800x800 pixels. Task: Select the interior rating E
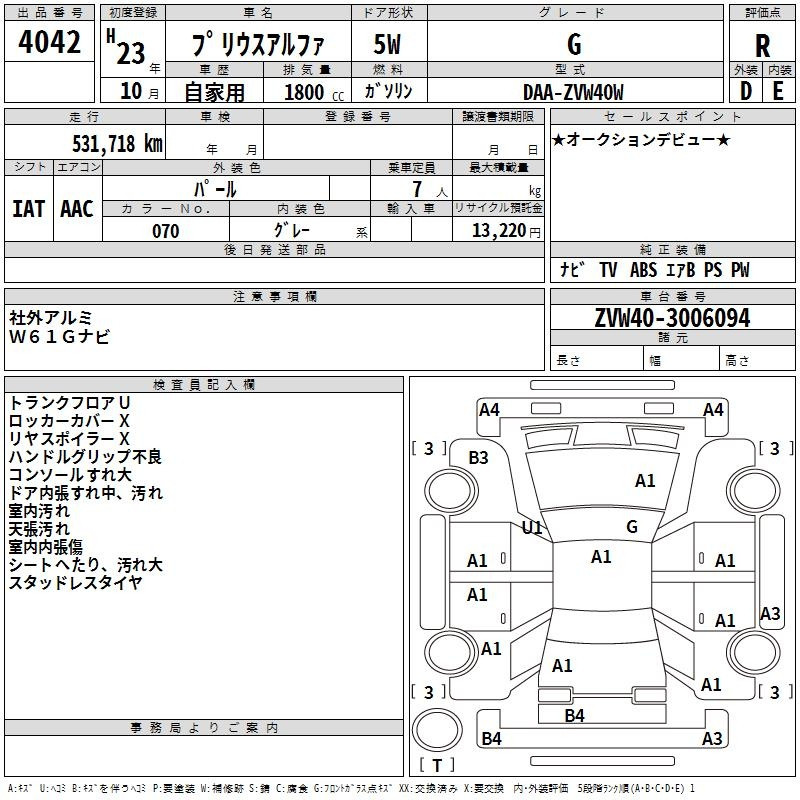point(778,91)
